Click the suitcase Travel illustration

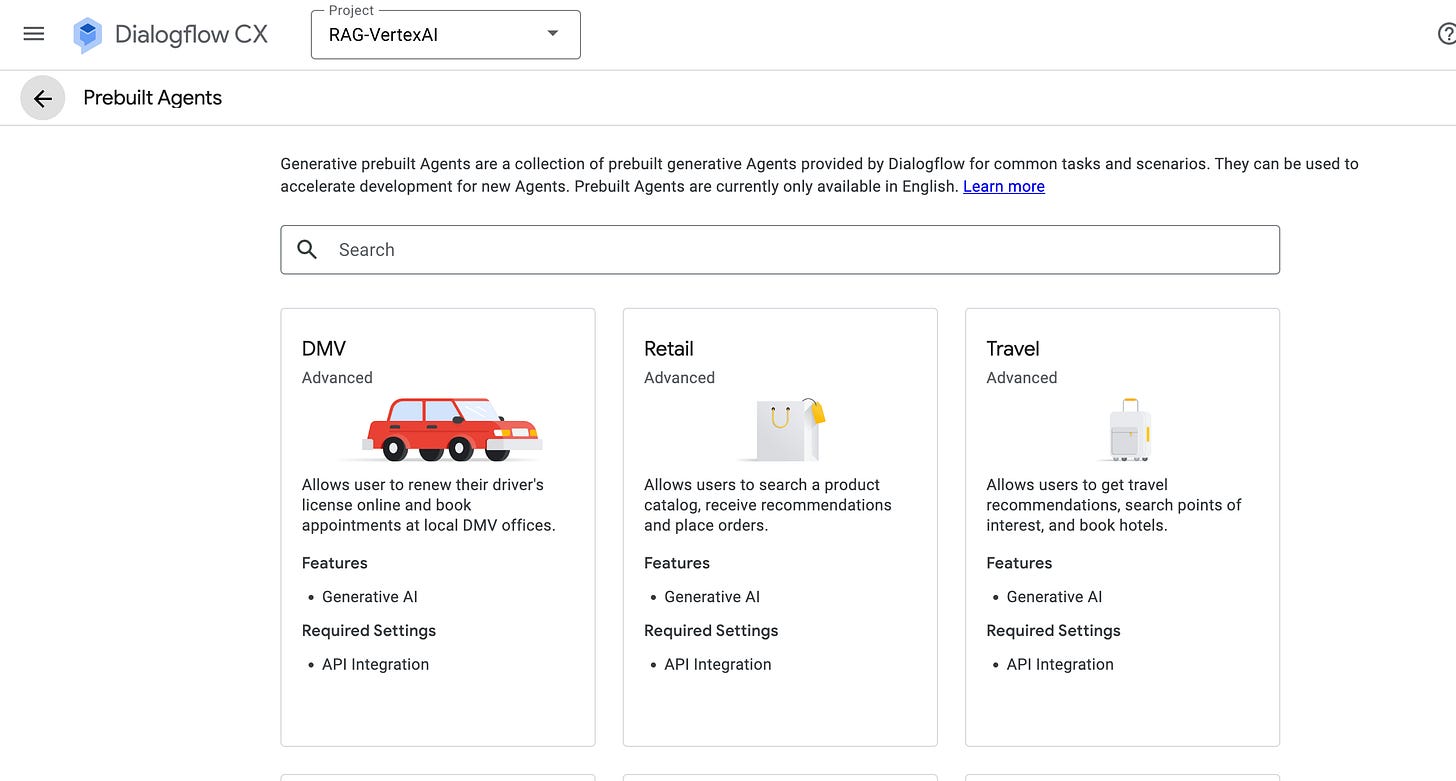pyautogui.click(x=1129, y=429)
